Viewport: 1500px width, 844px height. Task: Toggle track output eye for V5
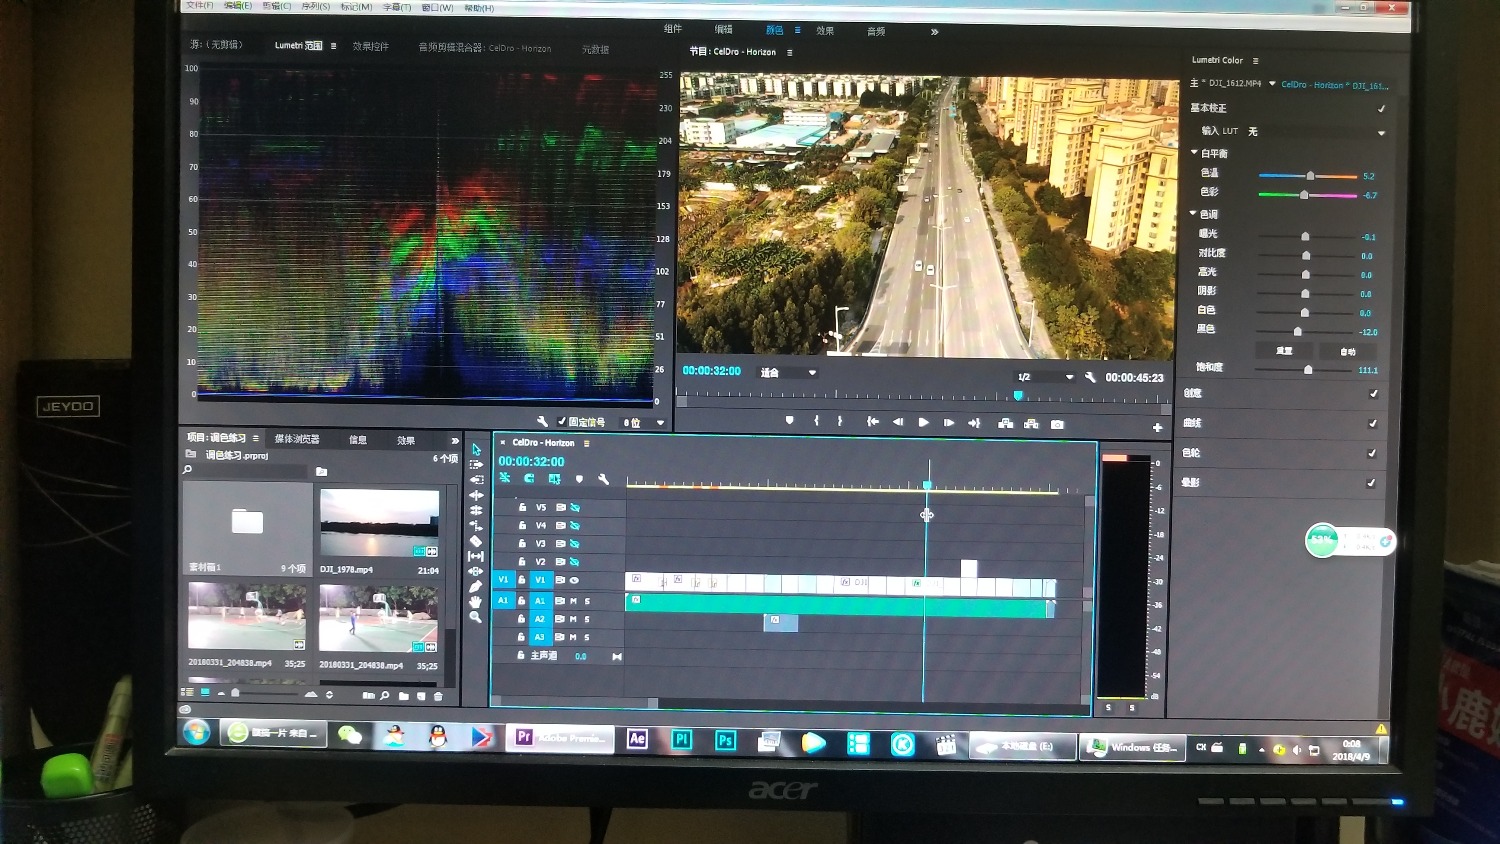point(575,508)
